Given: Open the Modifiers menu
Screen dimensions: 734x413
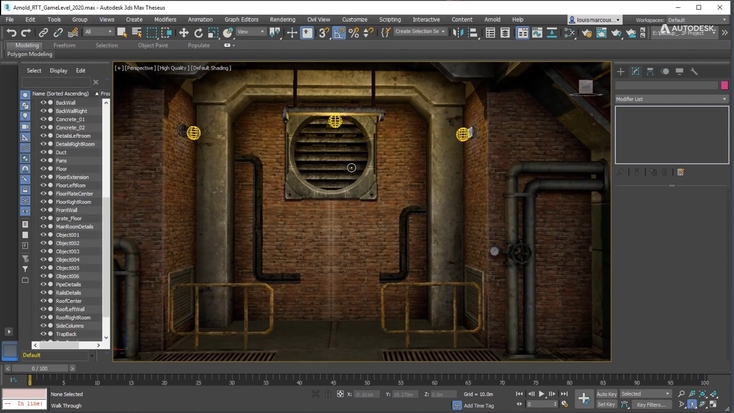Looking at the screenshot, I should (165, 20).
